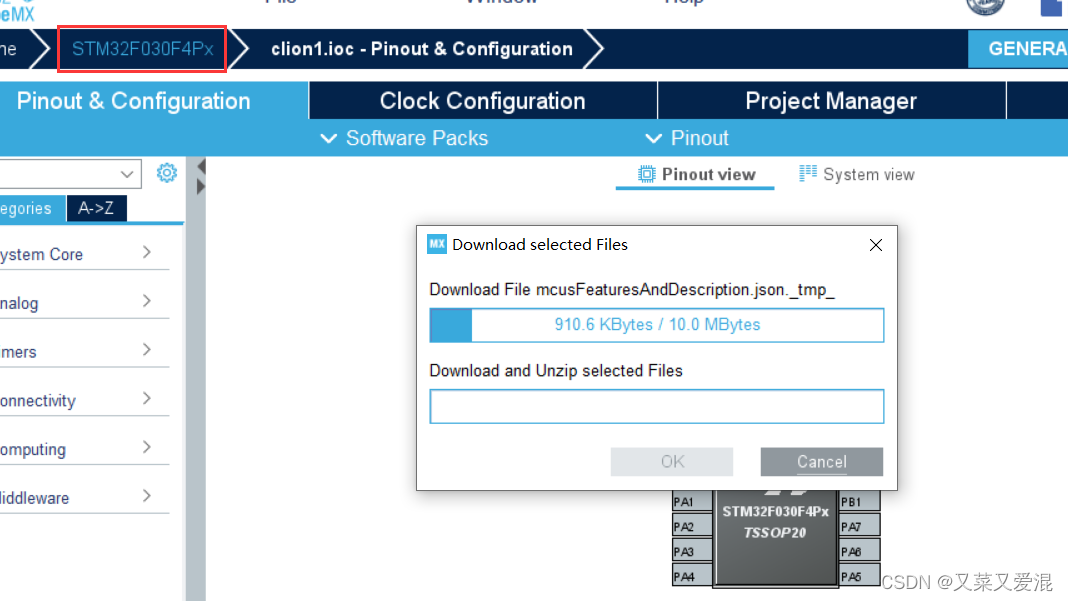Viewport: 1068px width, 601px height.
Task: Switch to Pinout & Configuration tab
Action: pos(154,101)
